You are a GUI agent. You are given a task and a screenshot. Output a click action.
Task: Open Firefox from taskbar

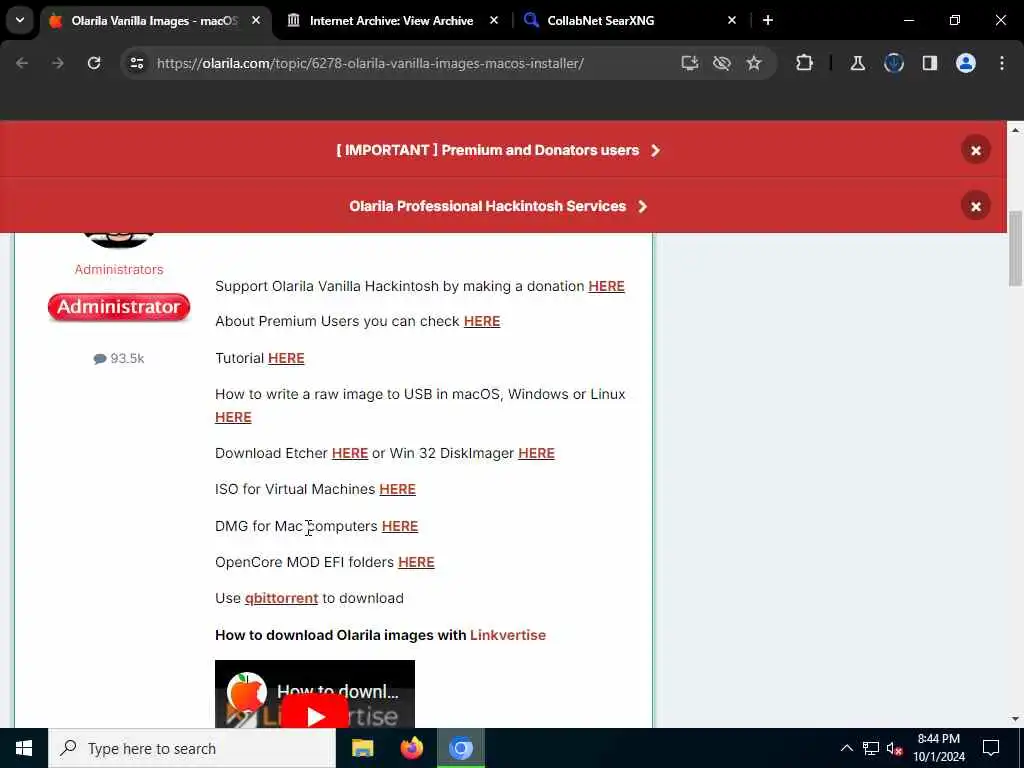(411, 748)
